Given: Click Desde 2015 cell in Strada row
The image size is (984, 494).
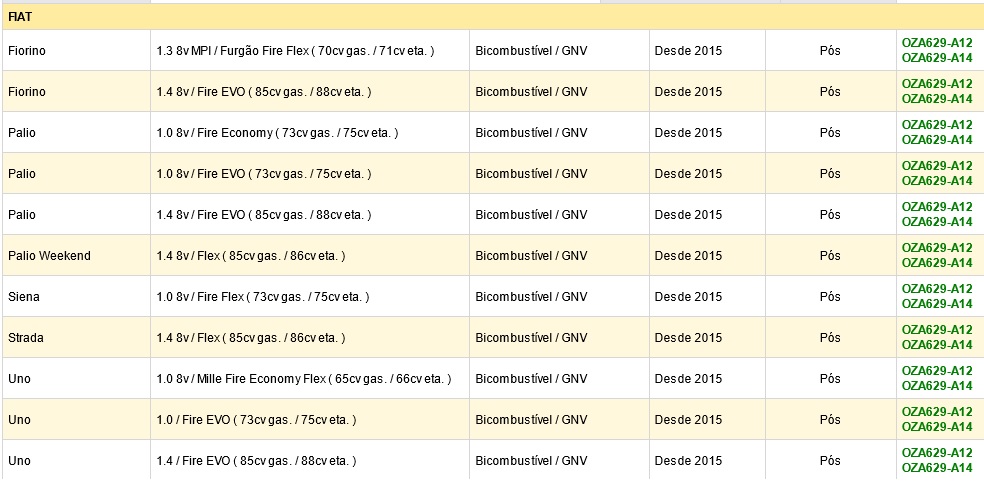Looking at the screenshot, I should pos(707,338).
